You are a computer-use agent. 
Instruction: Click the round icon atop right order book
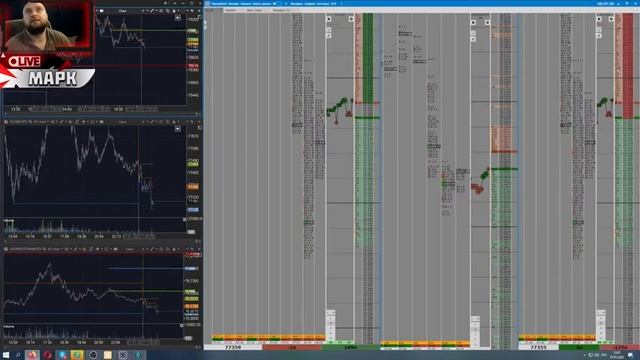click(611, 19)
